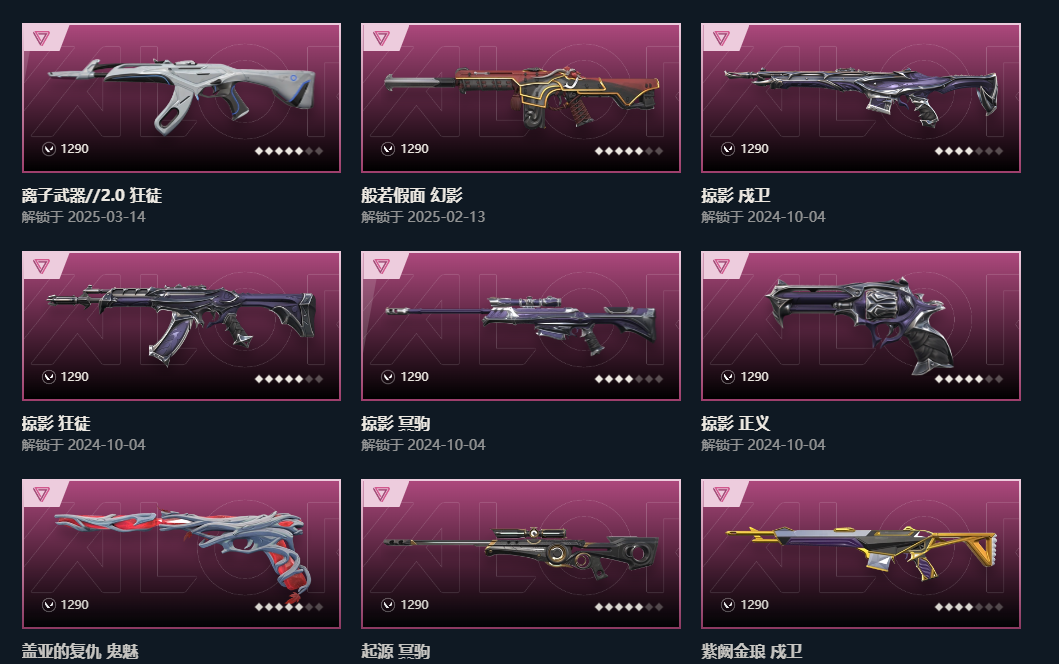Click tier badge on 掠影 正义 card
This screenshot has height=664, width=1059.
click(721, 266)
